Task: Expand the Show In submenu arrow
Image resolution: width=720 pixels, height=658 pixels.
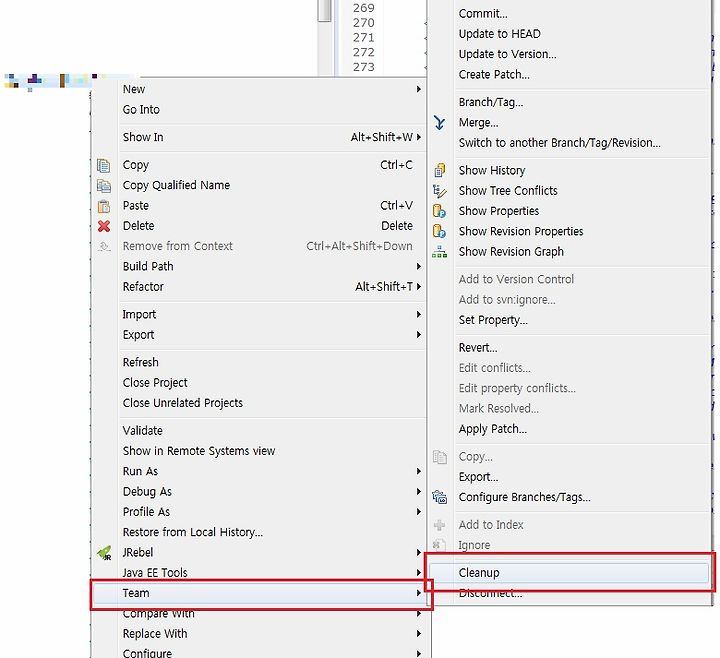Action: [418, 137]
